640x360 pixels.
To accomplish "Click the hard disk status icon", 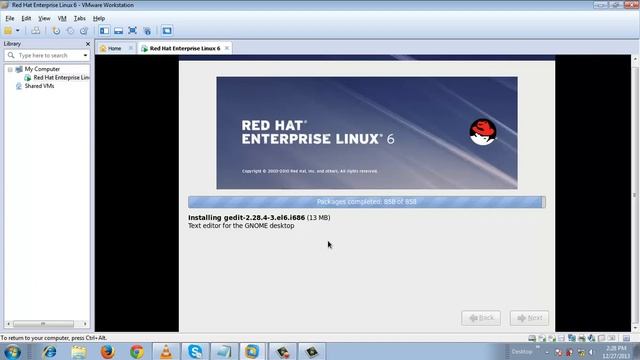I will pyautogui.click(x=532, y=338).
